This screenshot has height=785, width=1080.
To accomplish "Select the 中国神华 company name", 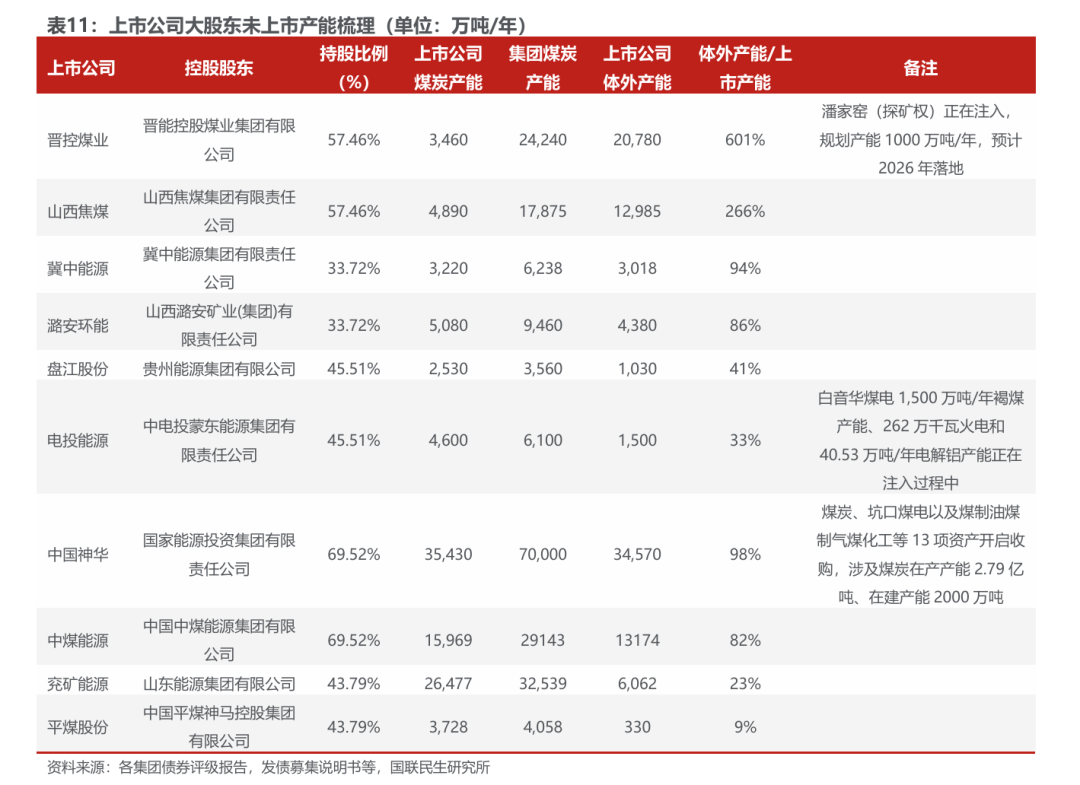I will (78, 554).
